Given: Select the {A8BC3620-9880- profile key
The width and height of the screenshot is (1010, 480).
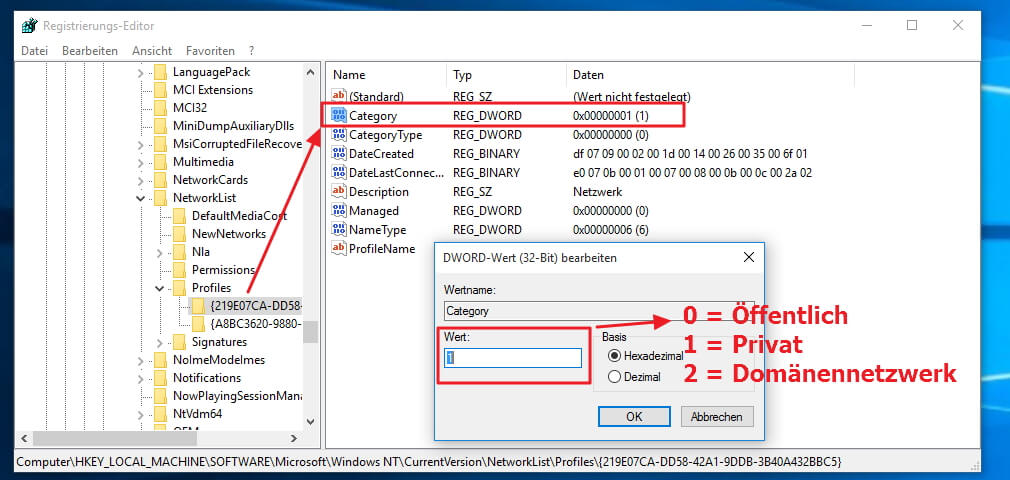Looking at the screenshot, I should [x=256, y=323].
